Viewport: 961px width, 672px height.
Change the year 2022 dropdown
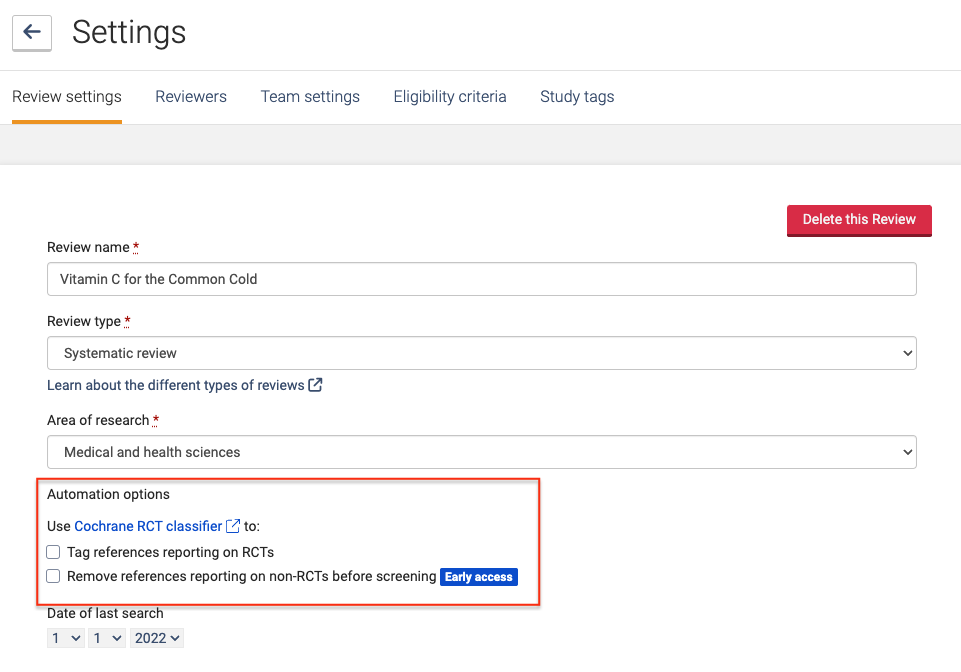pyautogui.click(x=157, y=638)
